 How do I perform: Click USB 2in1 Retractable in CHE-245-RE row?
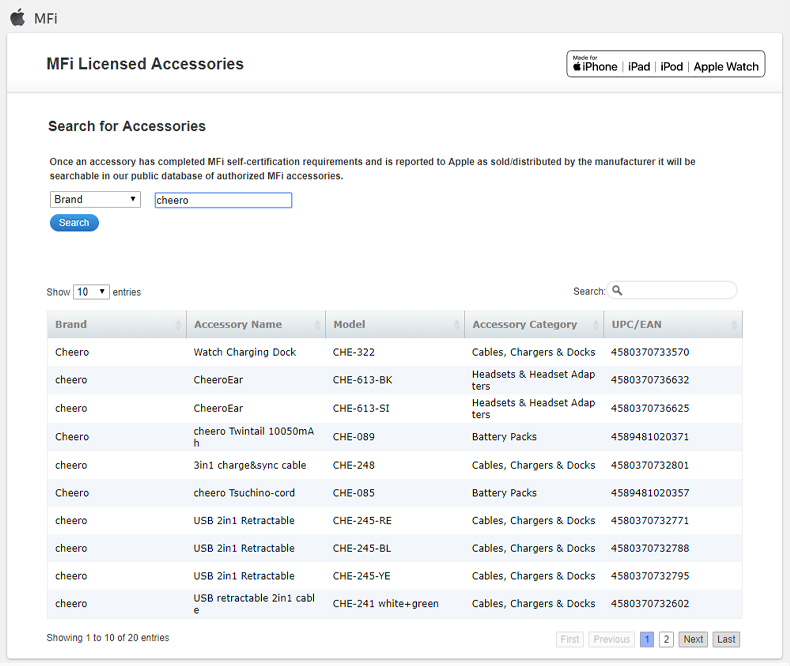click(x=244, y=520)
